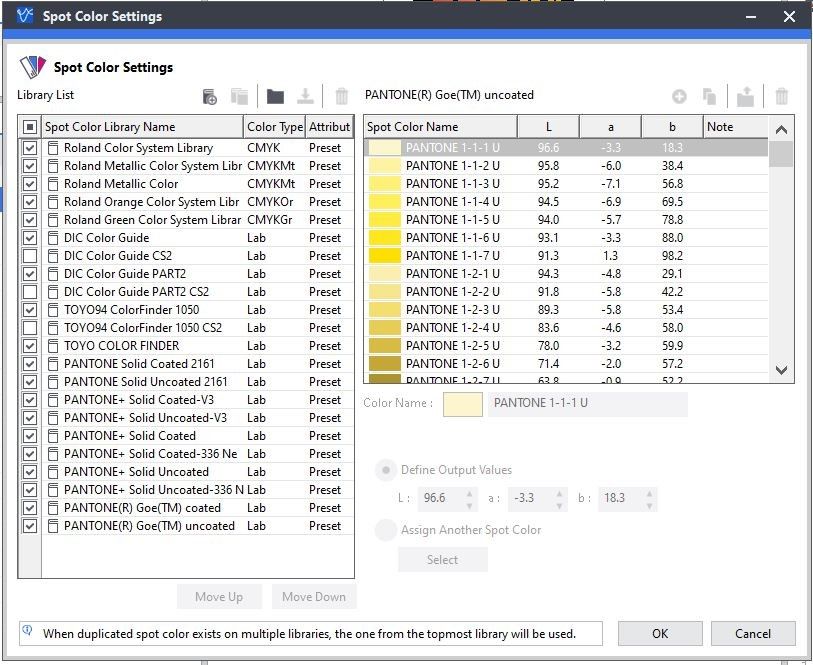
Task: Click the Color Type column header
Action: pos(274,127)
